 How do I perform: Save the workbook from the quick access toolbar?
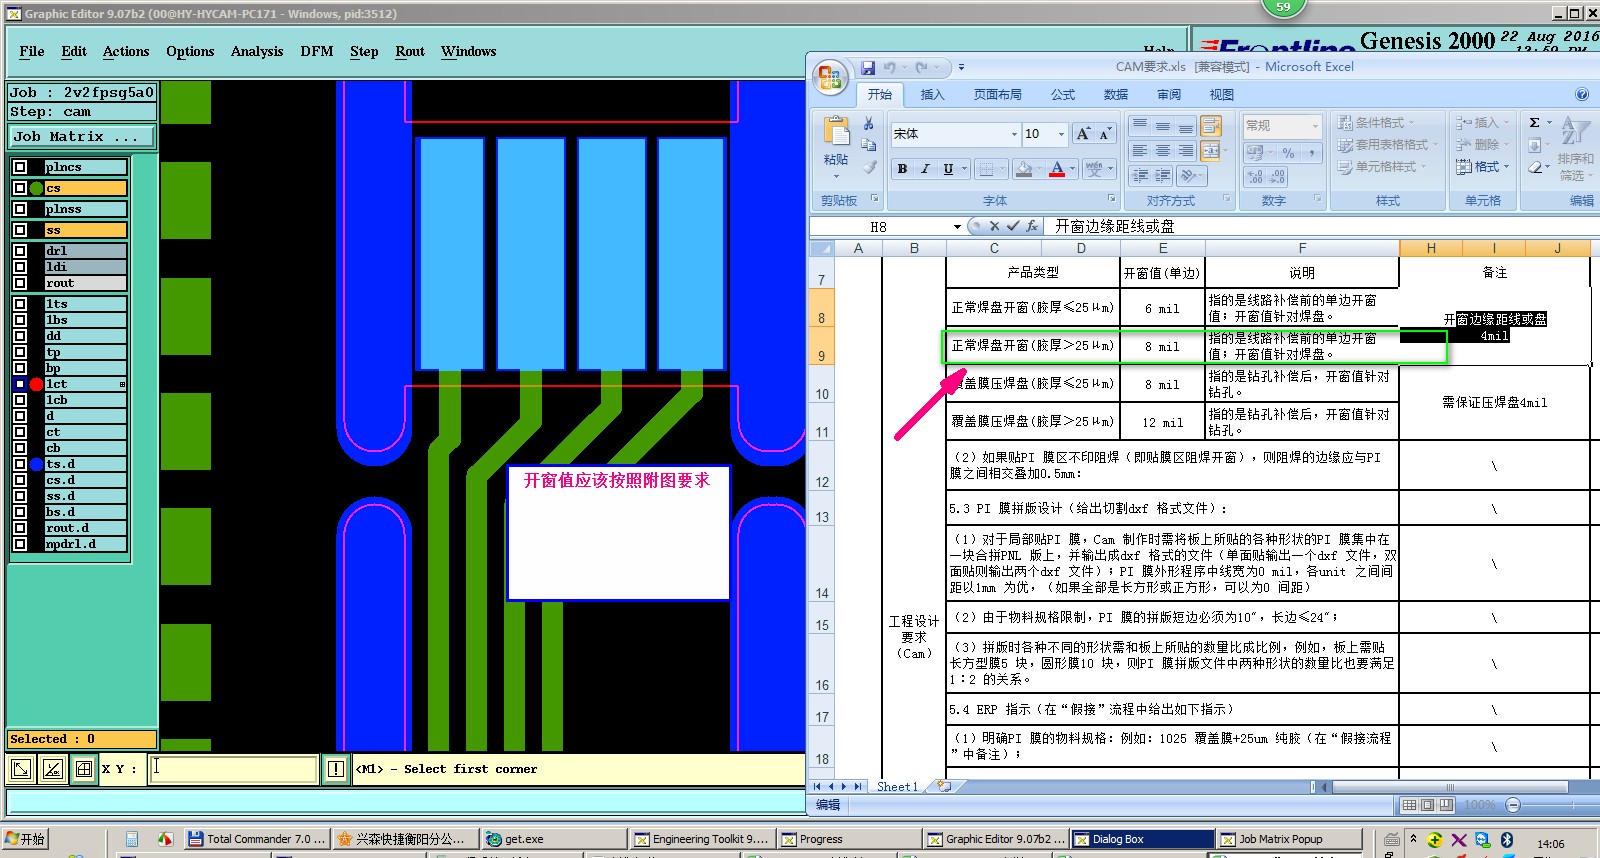click(867, 67)
